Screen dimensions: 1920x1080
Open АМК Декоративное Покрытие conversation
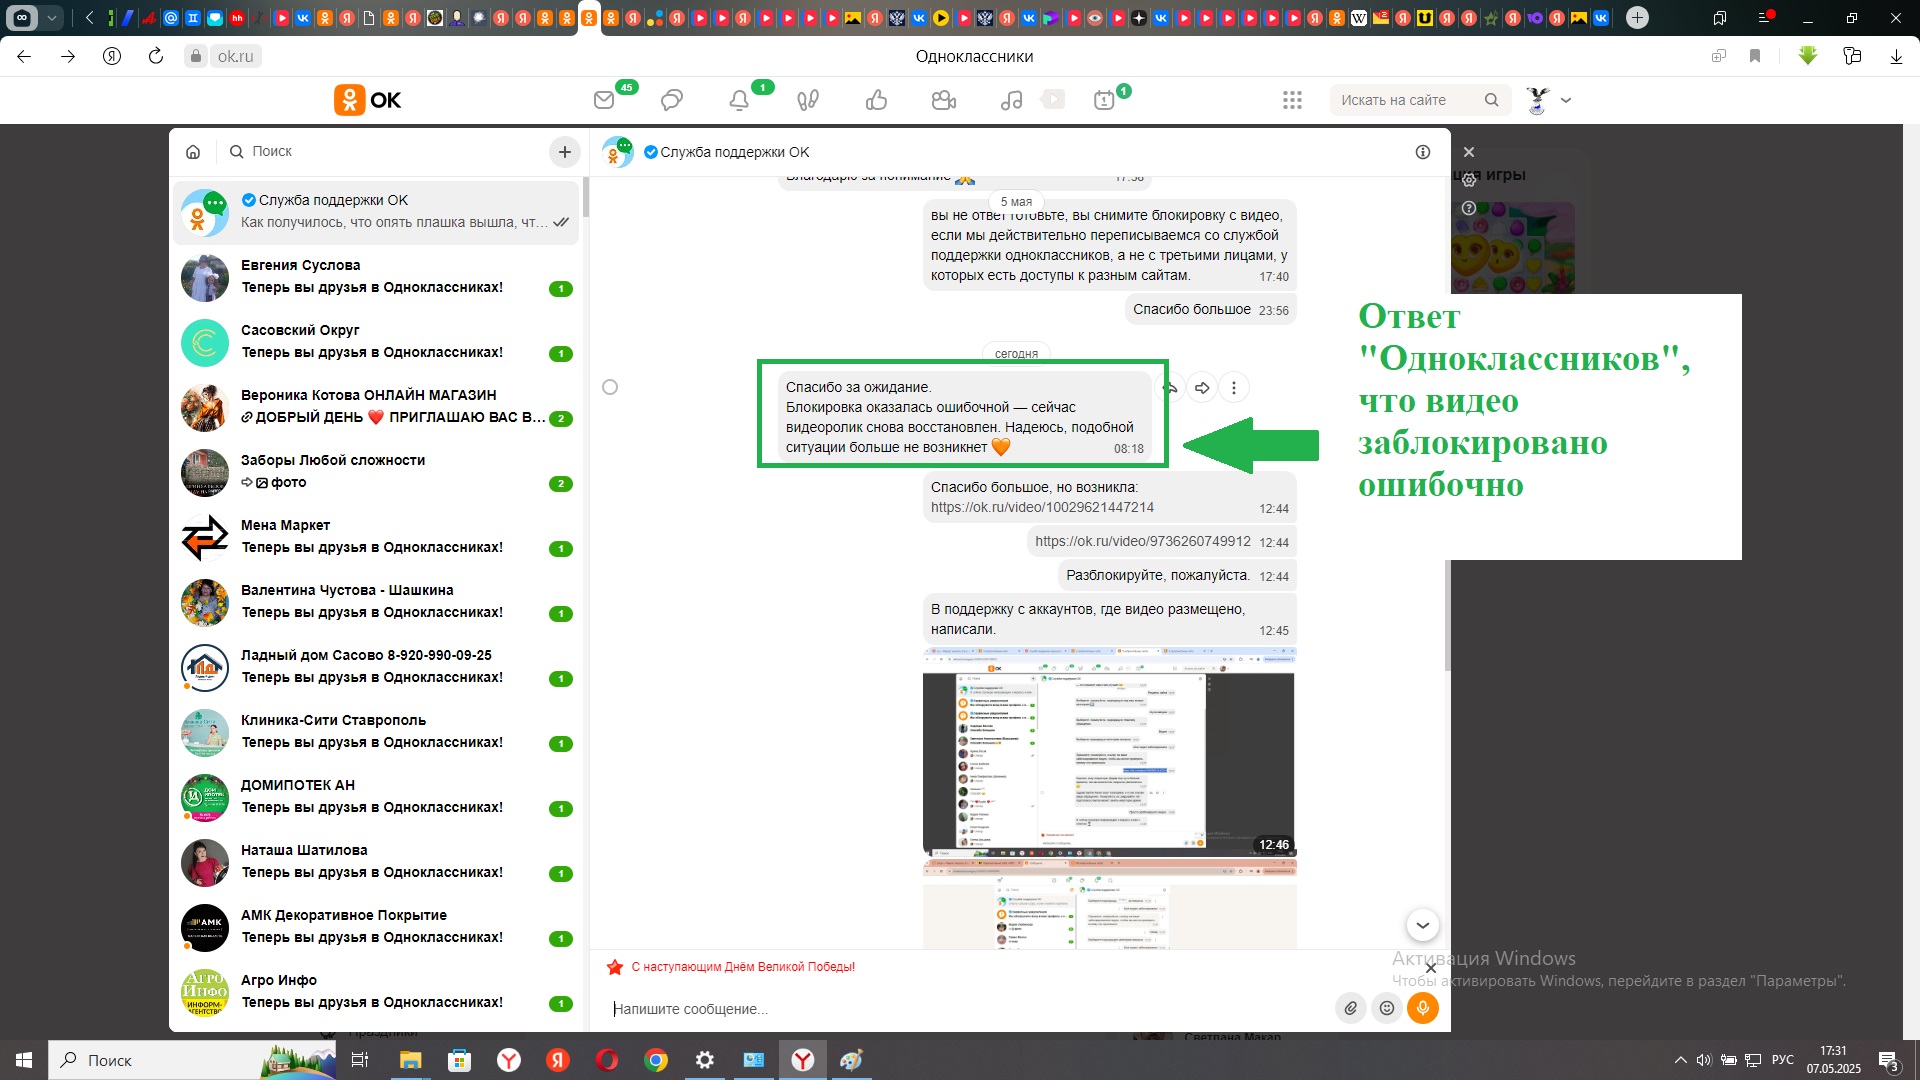pyautogui.click(x=376, y=927)
